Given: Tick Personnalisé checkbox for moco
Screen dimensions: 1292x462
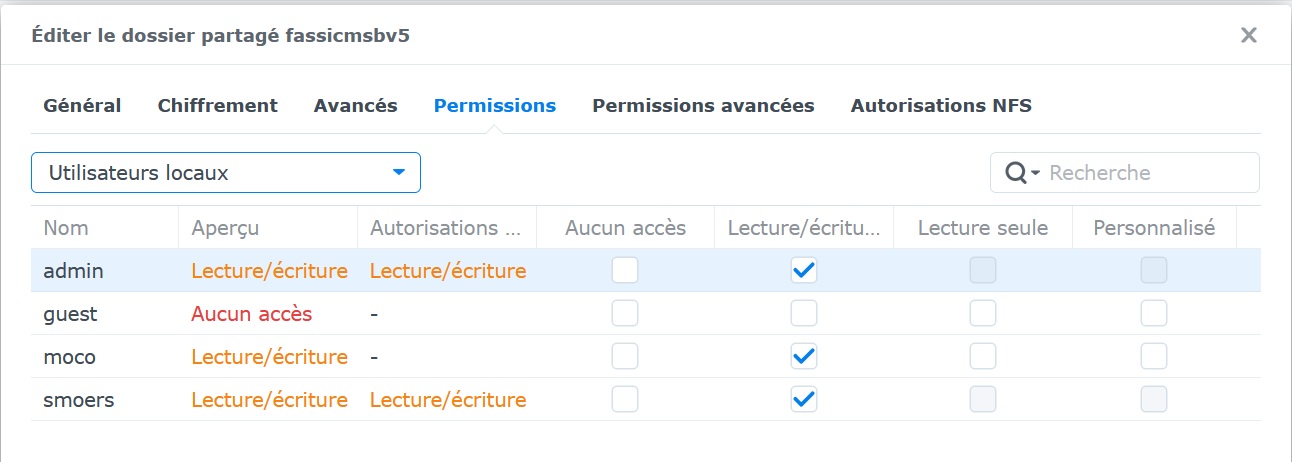Looking at the screenshot, I should click(x=1154, y=357).
